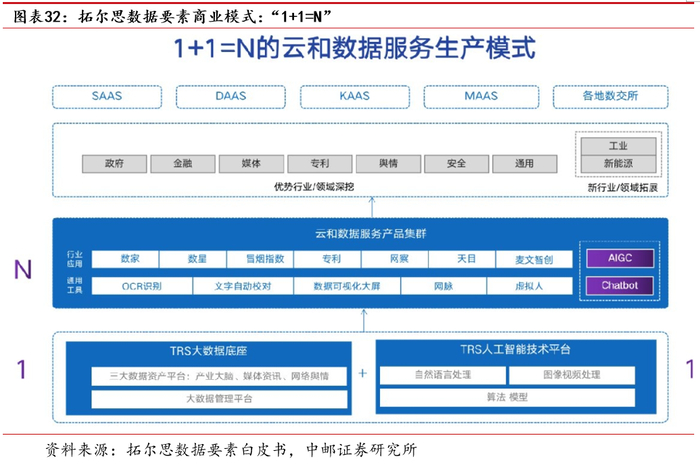Select the 政府 industry box
This screenshot has width=700, height=467.
click(114, 164)
